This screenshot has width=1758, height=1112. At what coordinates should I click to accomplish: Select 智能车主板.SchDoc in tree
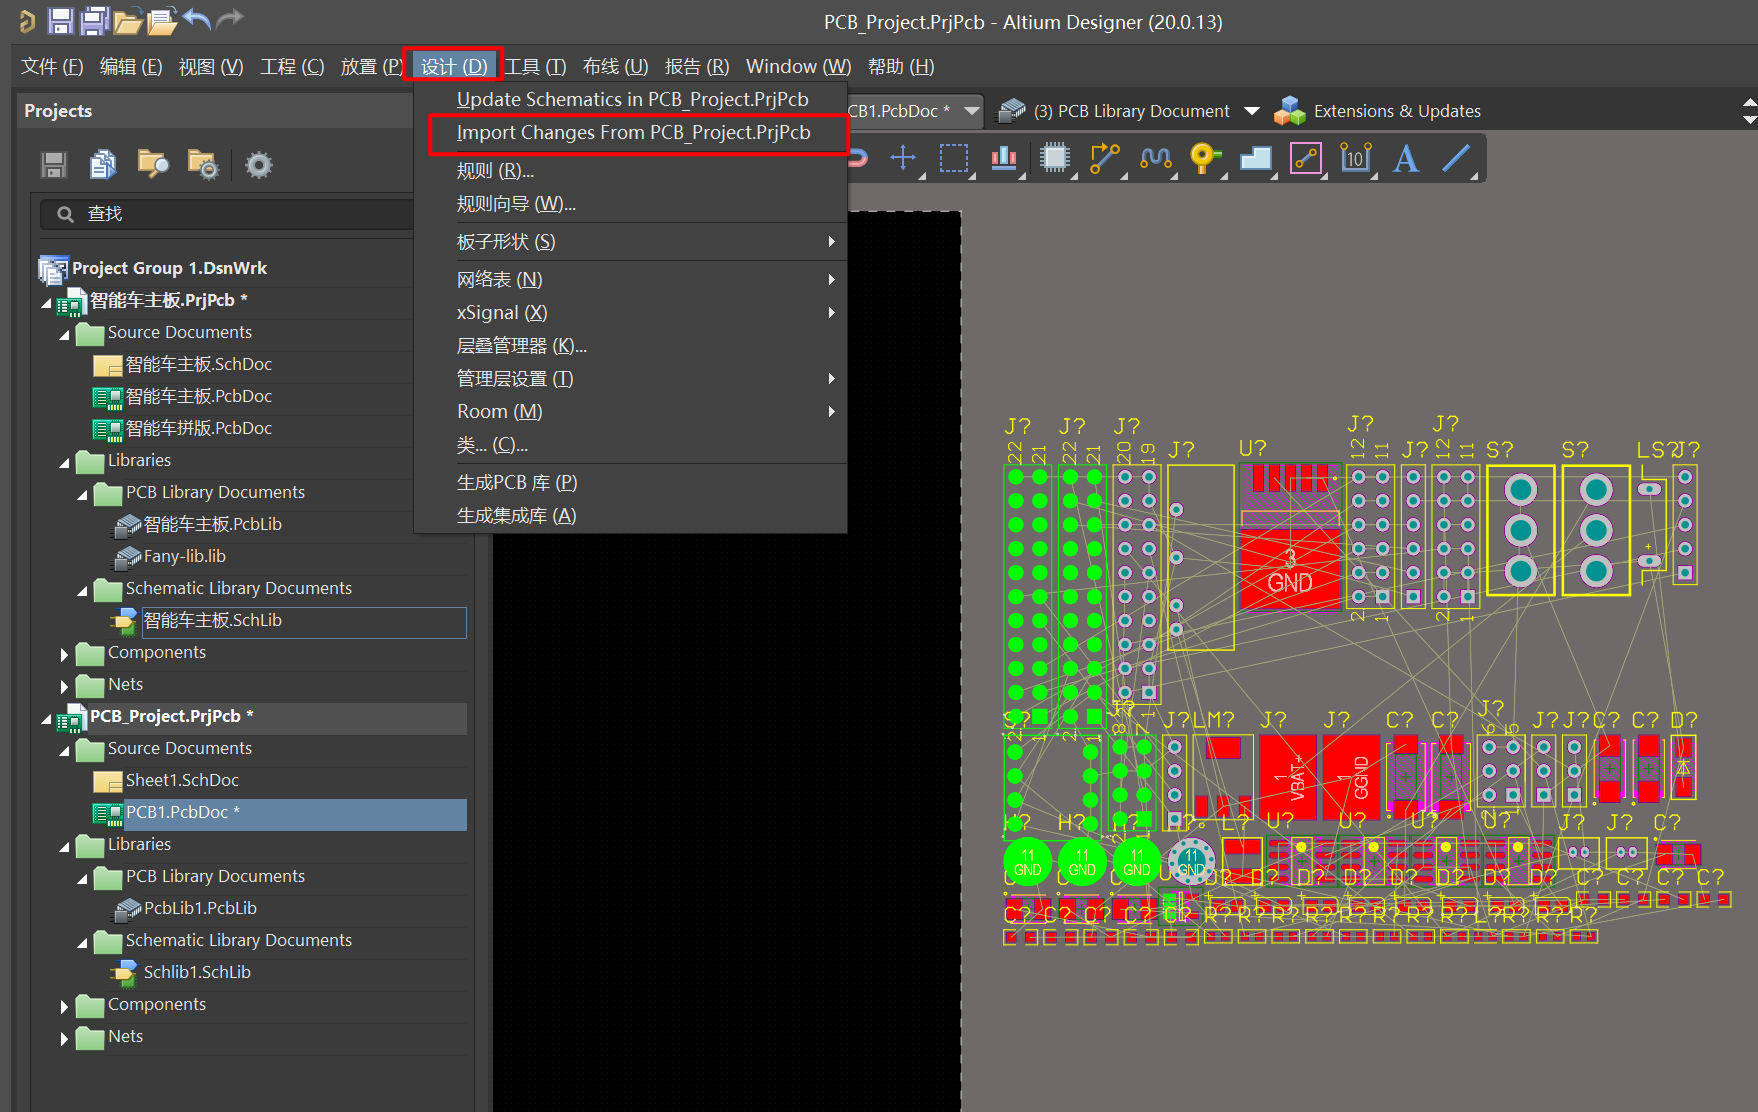click(x=199, y=364)
